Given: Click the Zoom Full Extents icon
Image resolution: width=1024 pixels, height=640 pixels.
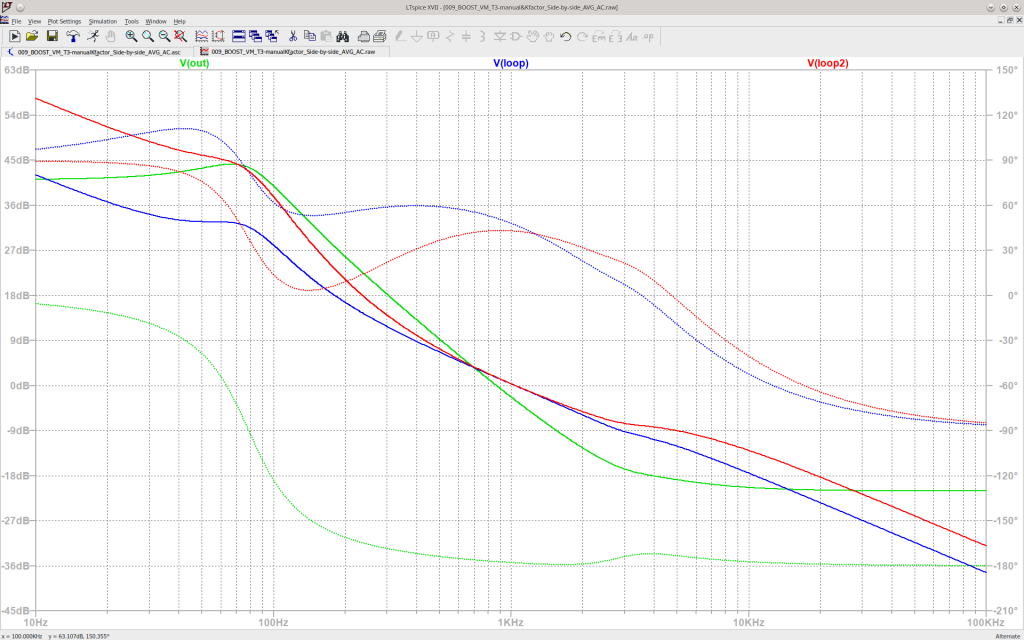Looking at the screenshot, I should pyautogui.click(x=180, y=36).
